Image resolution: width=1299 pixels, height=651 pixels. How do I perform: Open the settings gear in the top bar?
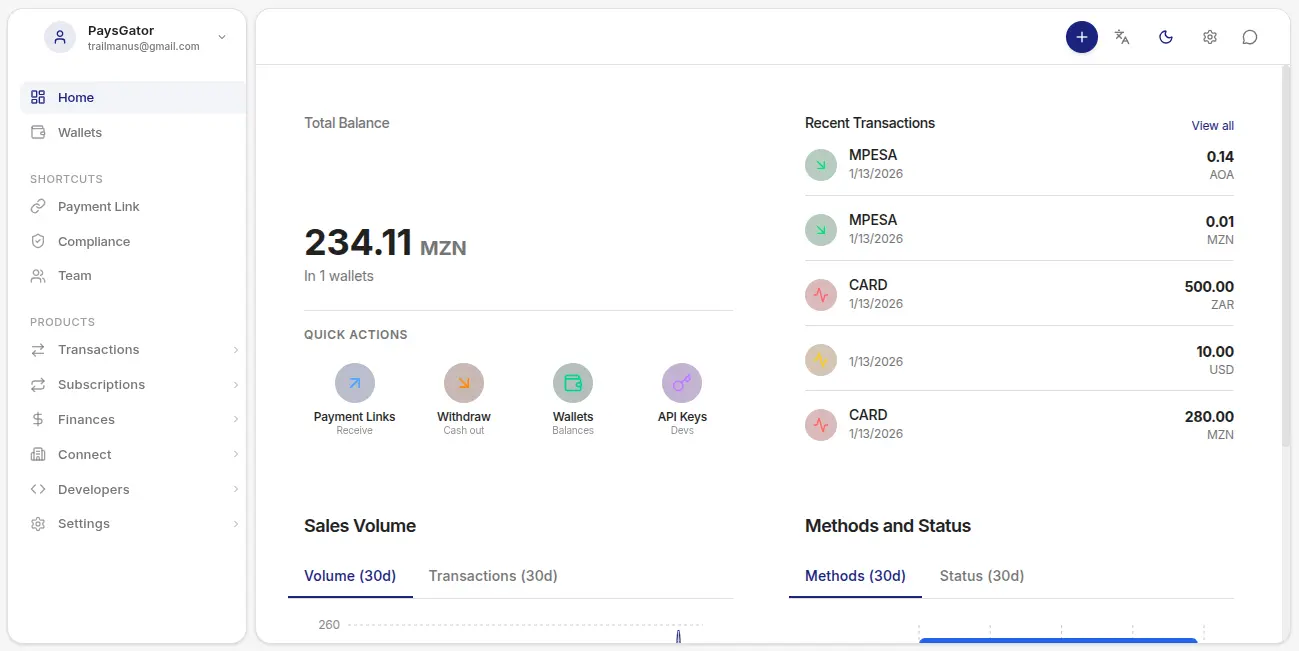point(1209,36)
